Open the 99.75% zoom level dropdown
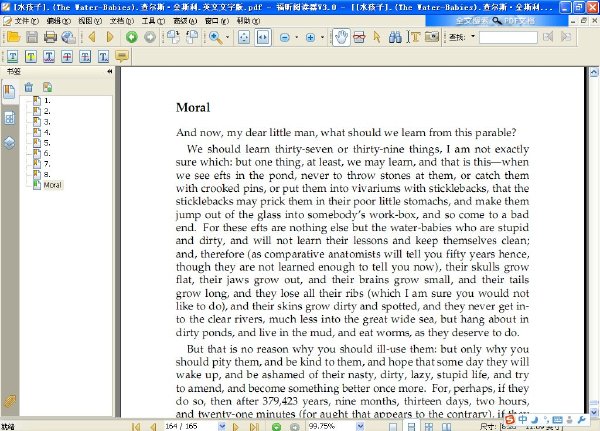 tap(360, 426)
